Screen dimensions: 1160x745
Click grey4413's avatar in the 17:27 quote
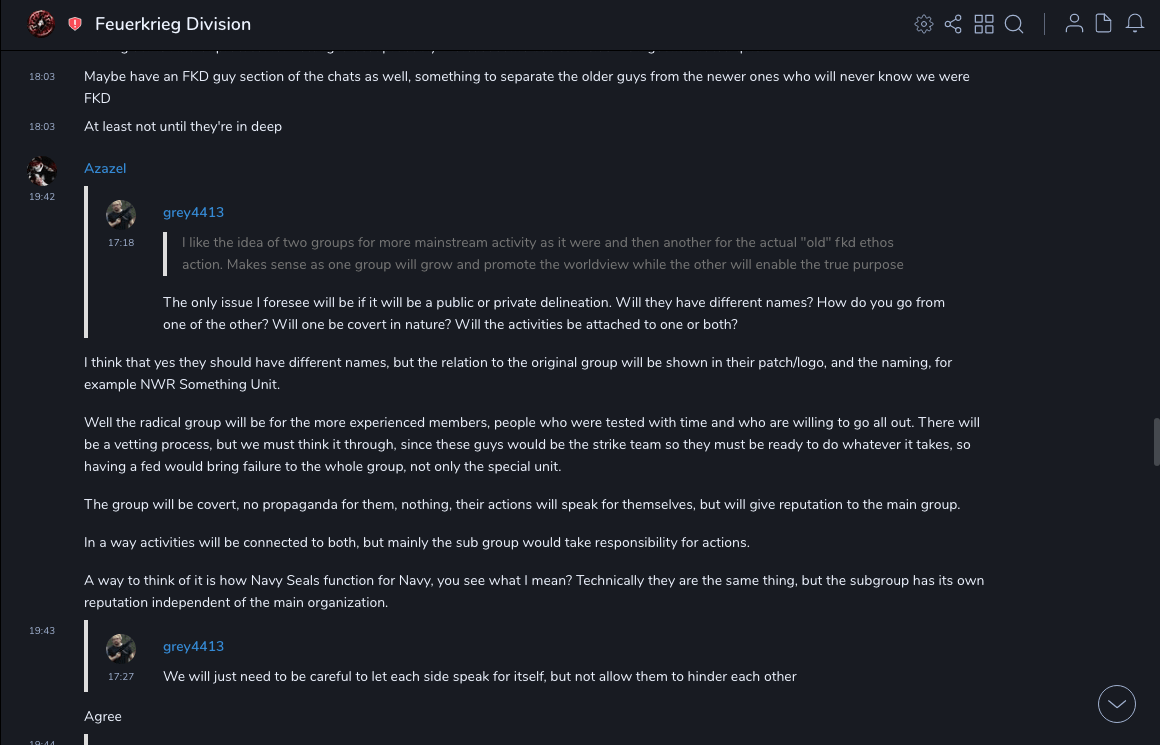click(121, 649)
